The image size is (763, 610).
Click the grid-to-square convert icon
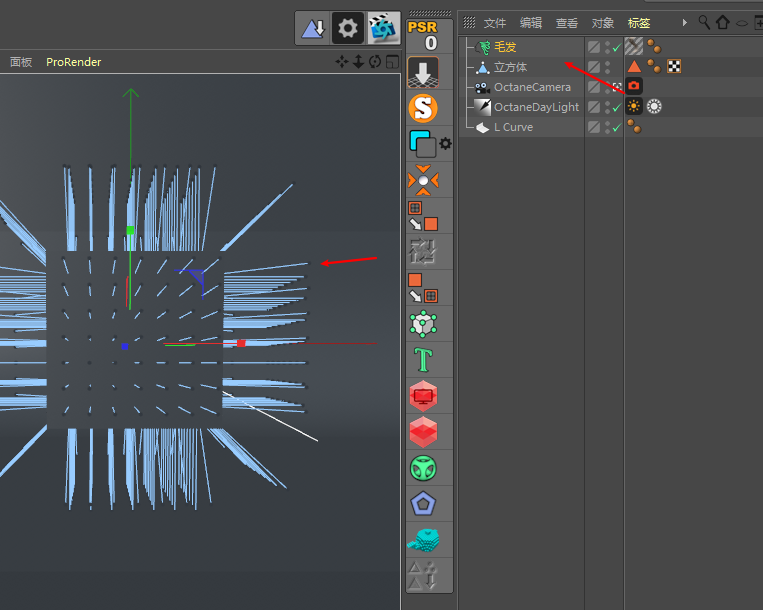click(423, 216)
